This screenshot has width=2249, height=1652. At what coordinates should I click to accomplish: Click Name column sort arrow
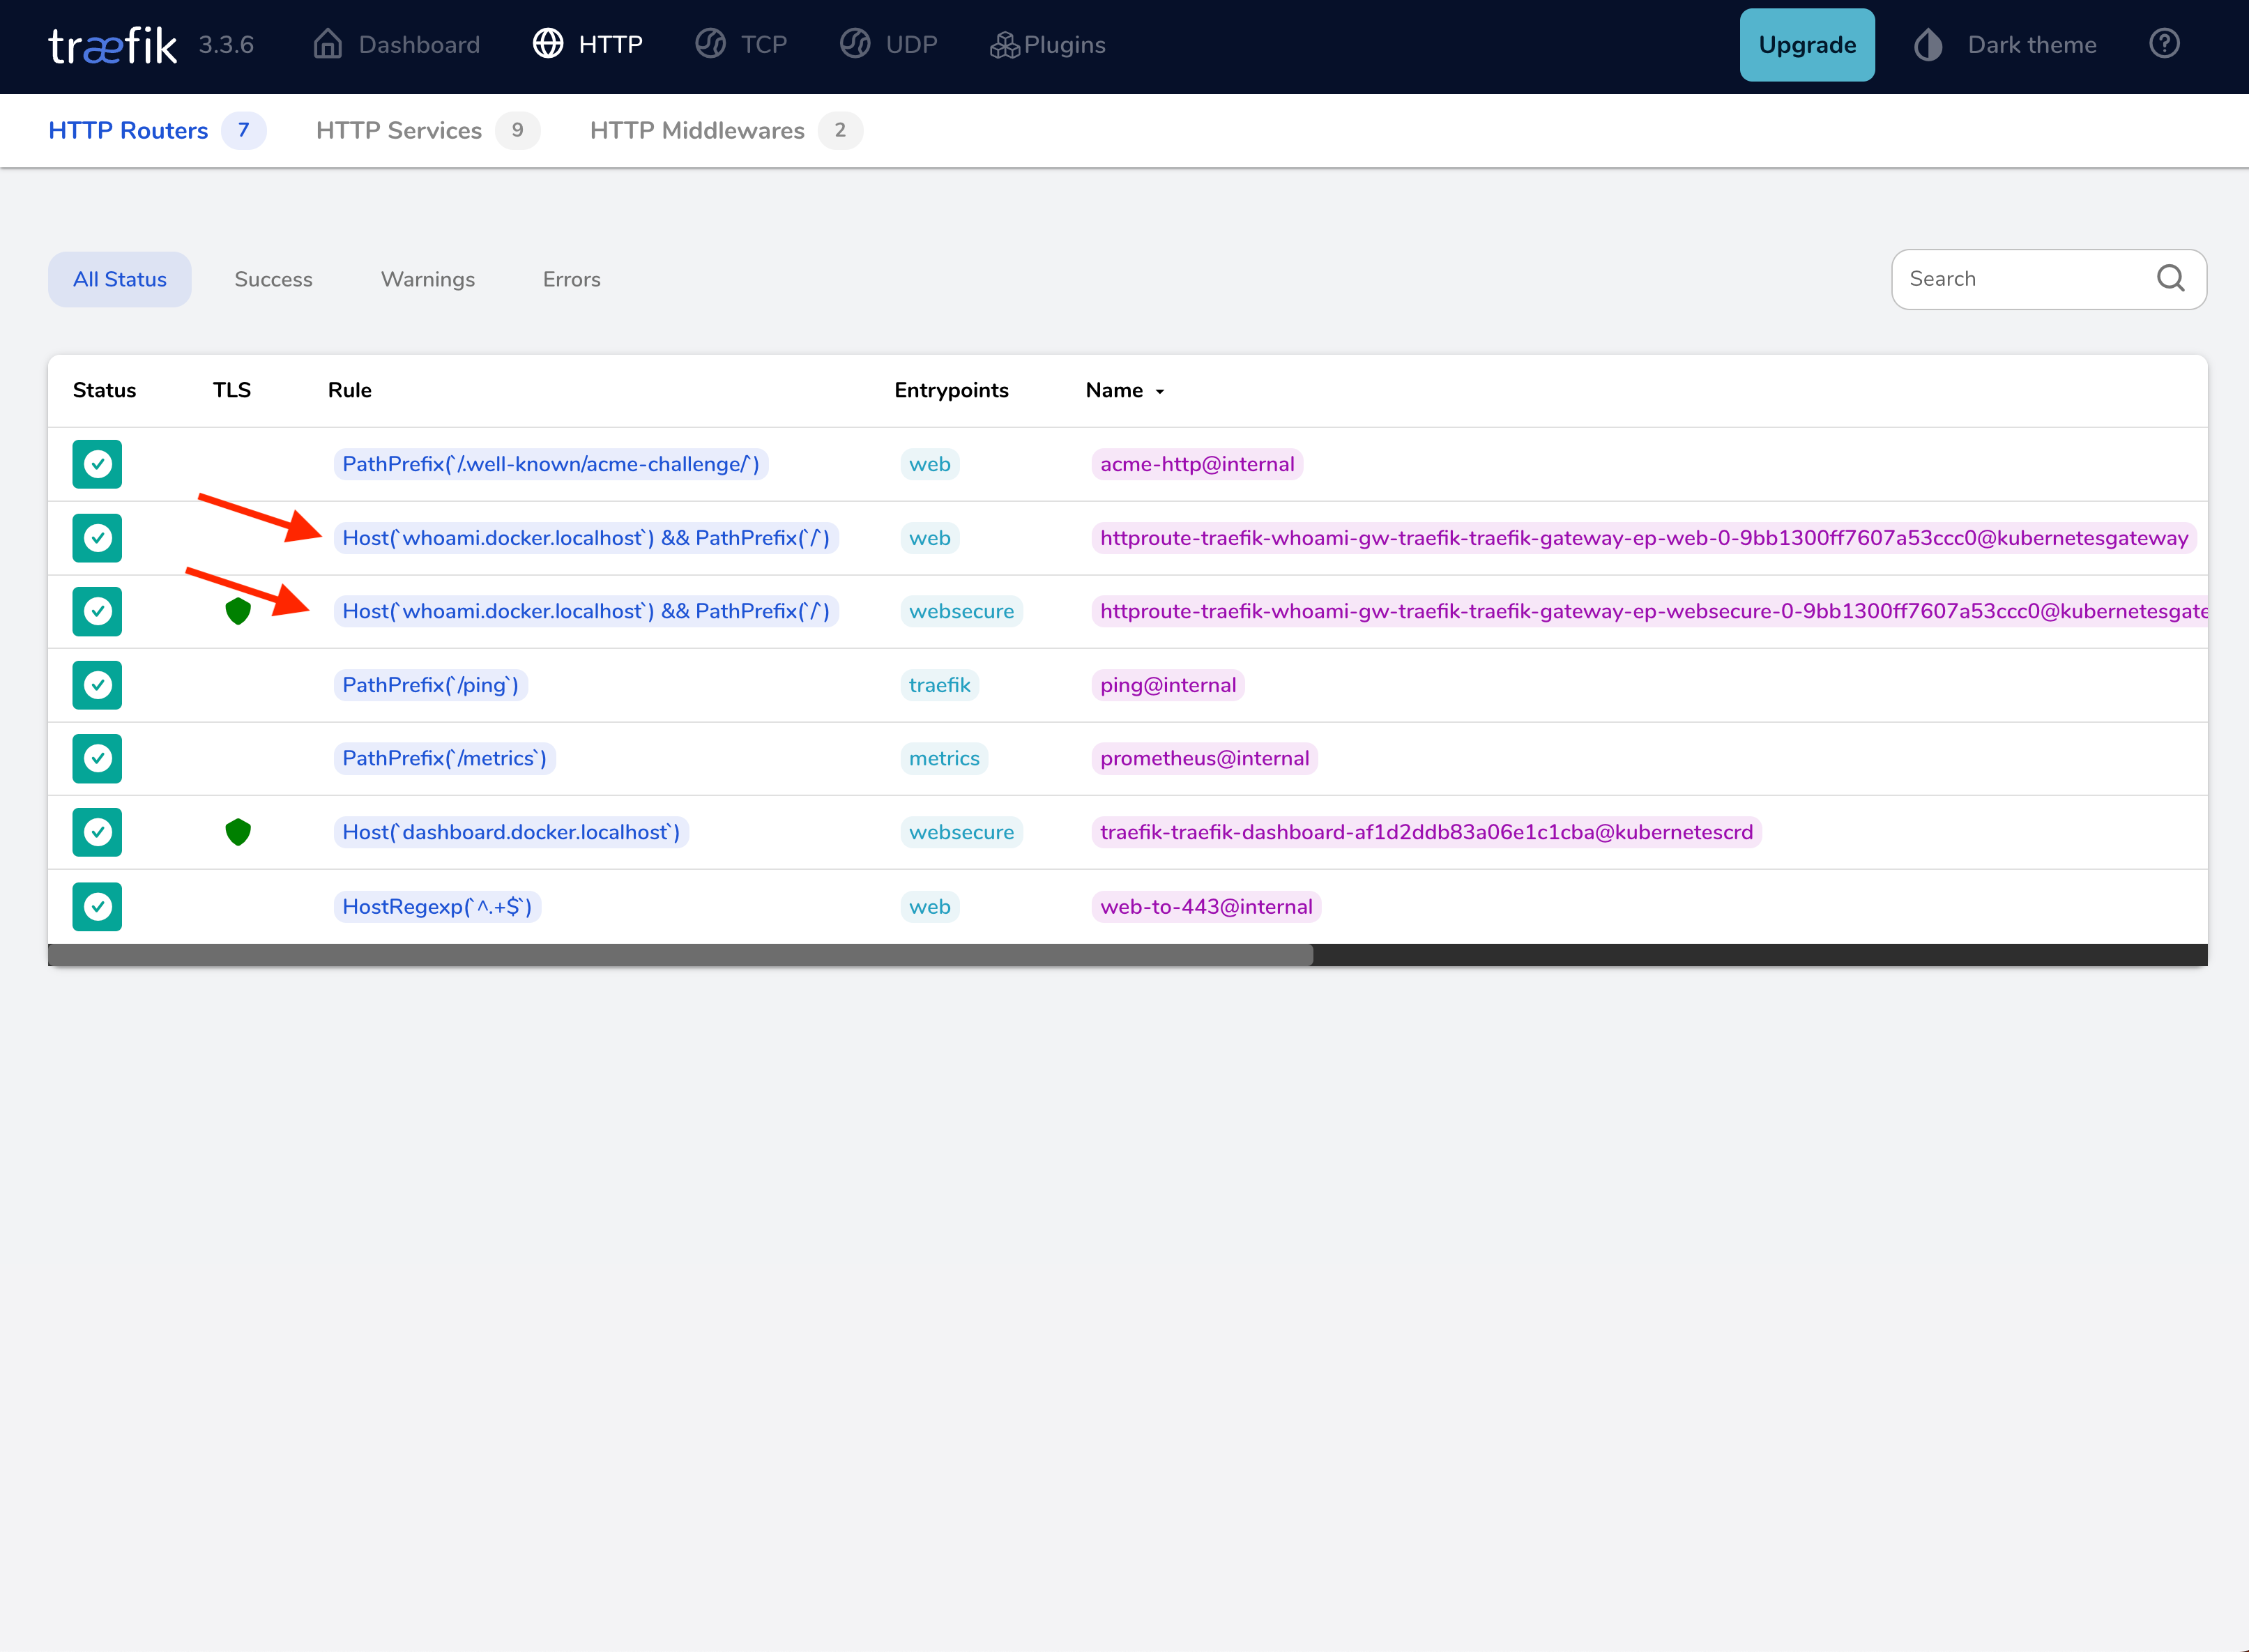[1160, 391]
